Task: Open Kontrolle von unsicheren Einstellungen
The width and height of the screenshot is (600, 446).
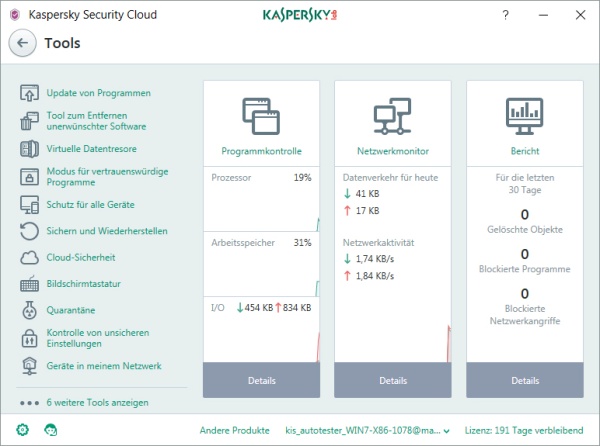Action: (98, 338)
